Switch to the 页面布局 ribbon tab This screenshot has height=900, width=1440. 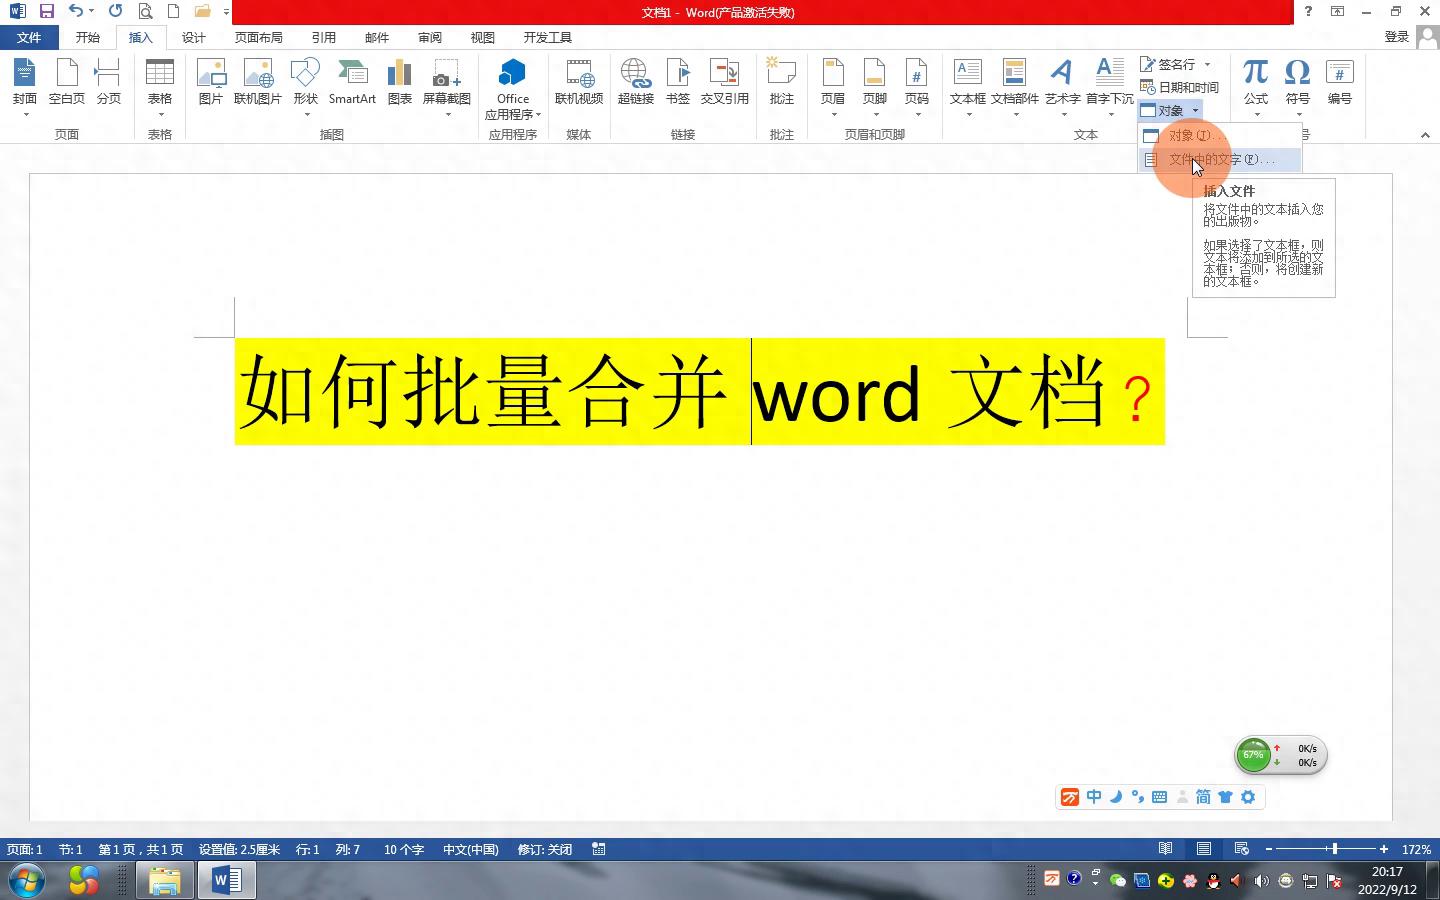259,37
